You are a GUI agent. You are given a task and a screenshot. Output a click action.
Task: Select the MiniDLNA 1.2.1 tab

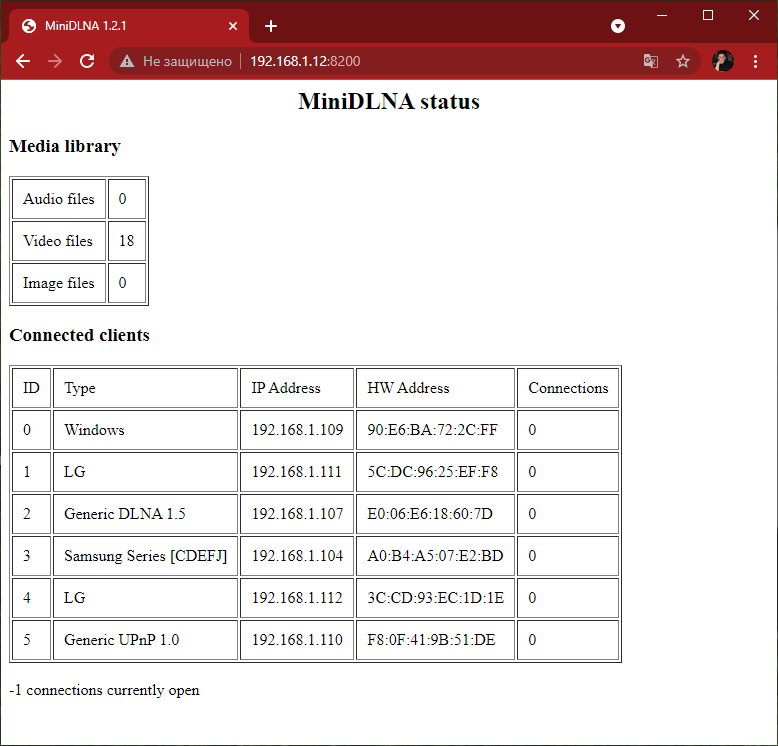click(x=129, y=26)
